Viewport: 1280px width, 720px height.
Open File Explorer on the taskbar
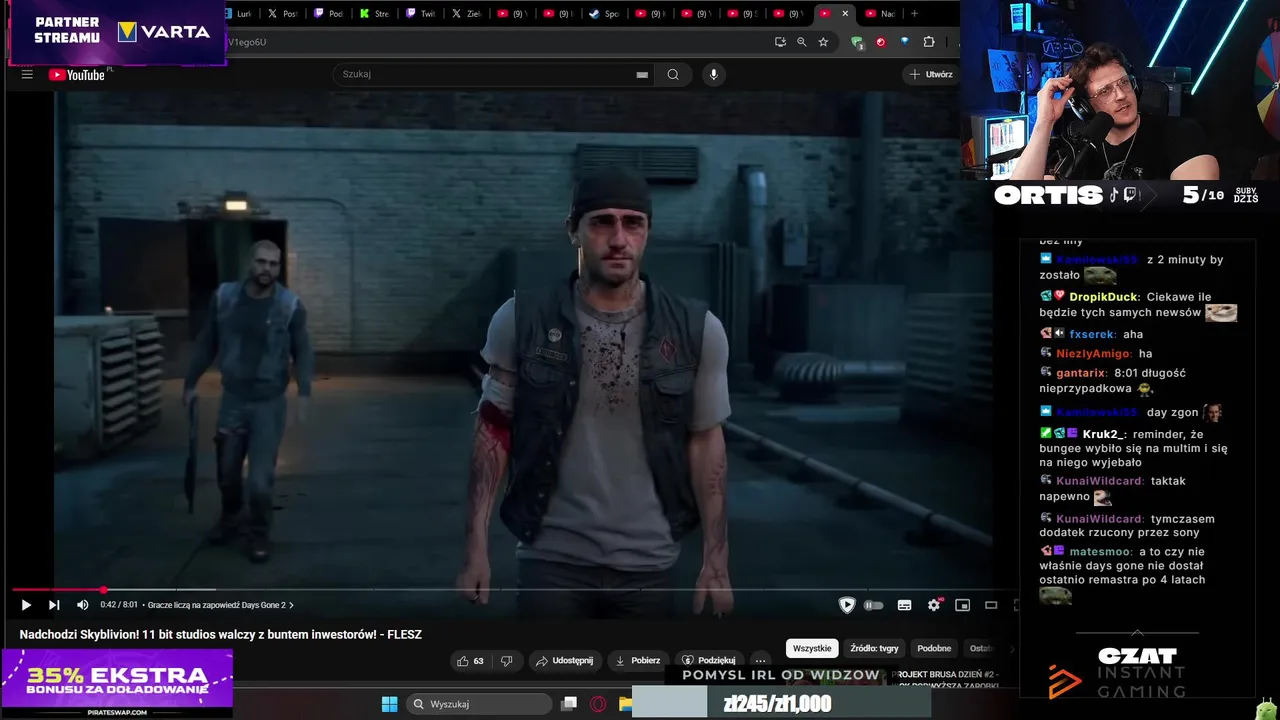click(x=625, y=704)
